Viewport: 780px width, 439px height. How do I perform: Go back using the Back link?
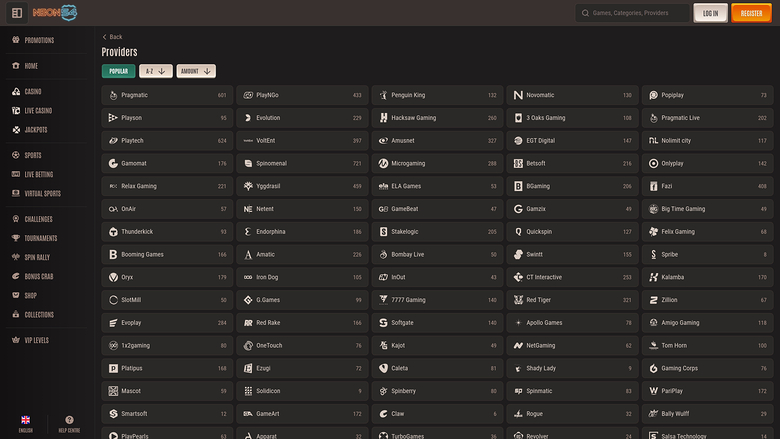click(x=112, y=37)
